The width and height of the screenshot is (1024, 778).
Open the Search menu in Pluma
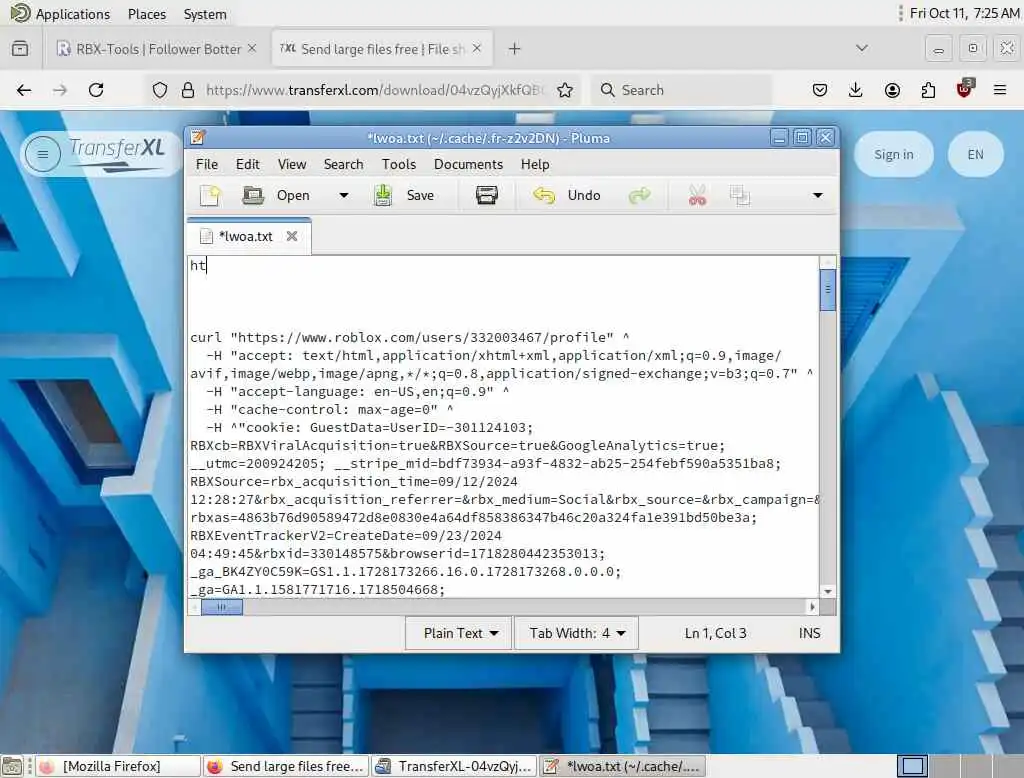(344, 164)
